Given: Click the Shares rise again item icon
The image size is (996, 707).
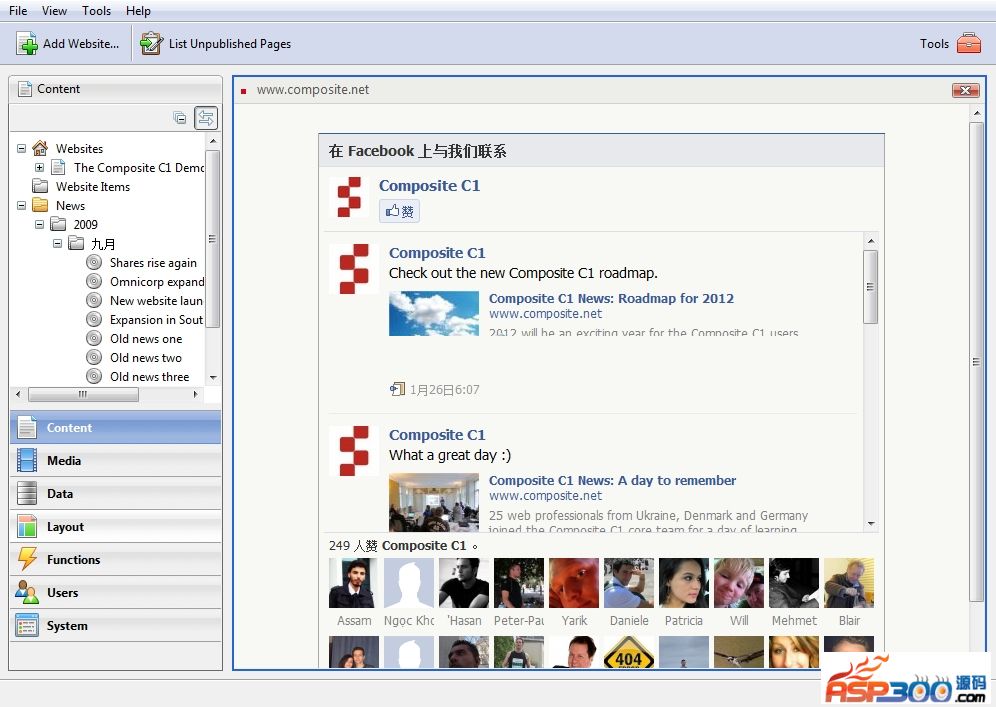Looking at the screenshot, I should tap(94, 262).
